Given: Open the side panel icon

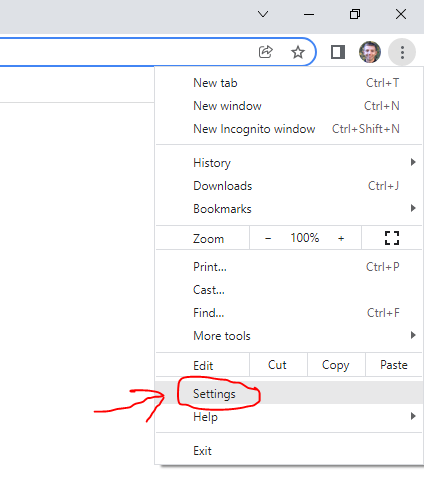Looking at the screenshot, I should (338, 52).
